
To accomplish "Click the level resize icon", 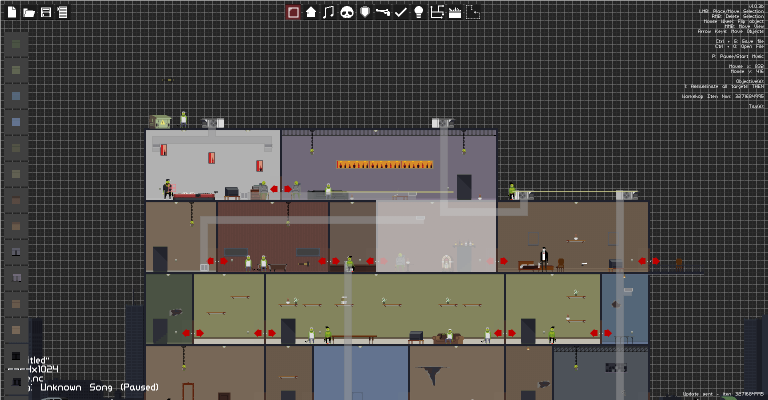I will point(436,12).
